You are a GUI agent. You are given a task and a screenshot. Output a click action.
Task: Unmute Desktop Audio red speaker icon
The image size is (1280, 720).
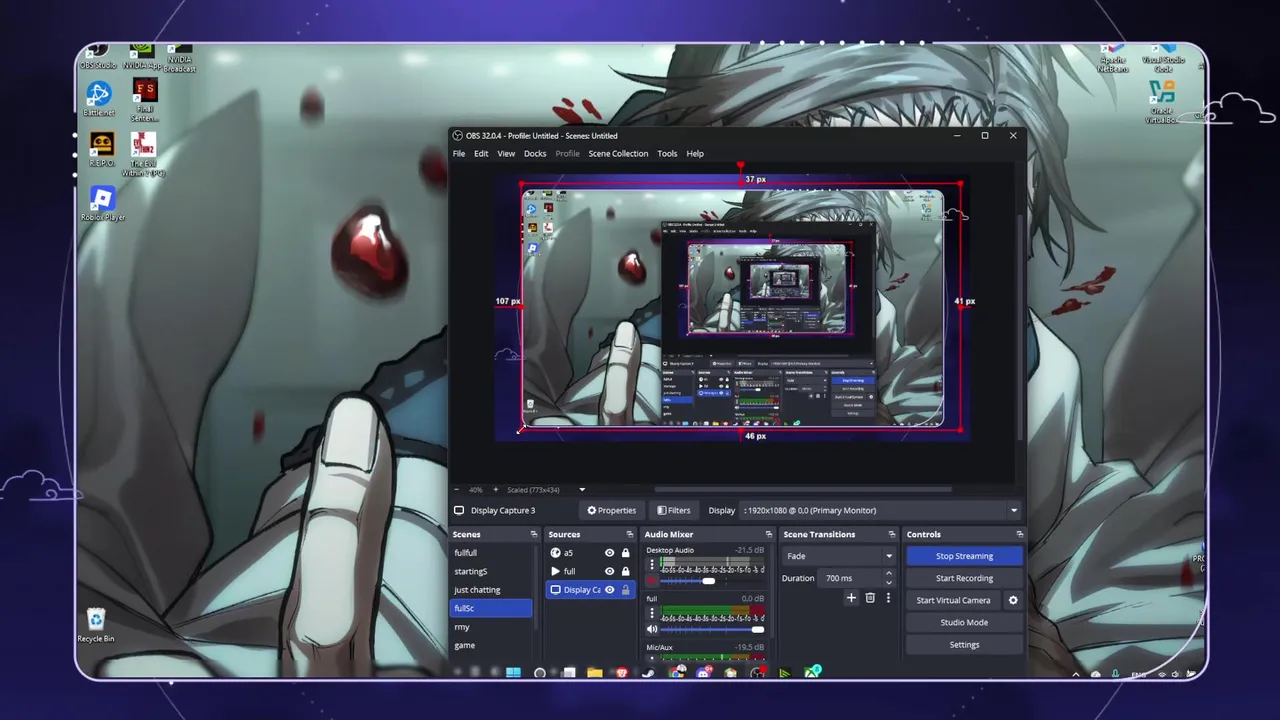pyautogui.click(x=652, y=581)
